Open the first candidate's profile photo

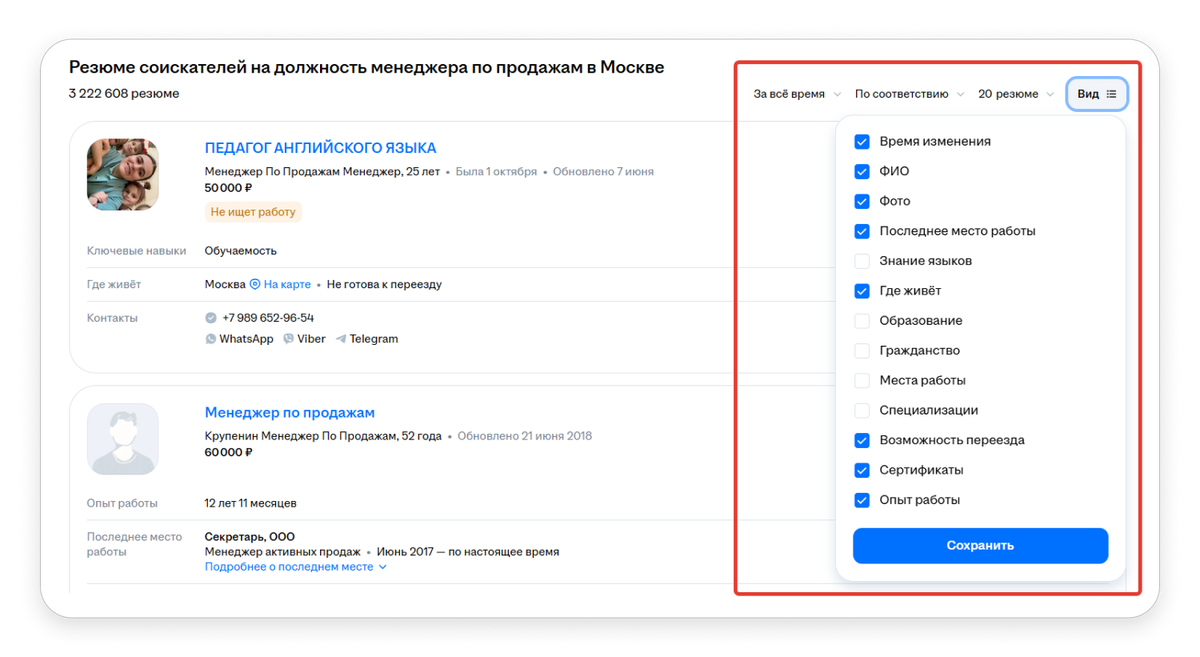(122, 174)
